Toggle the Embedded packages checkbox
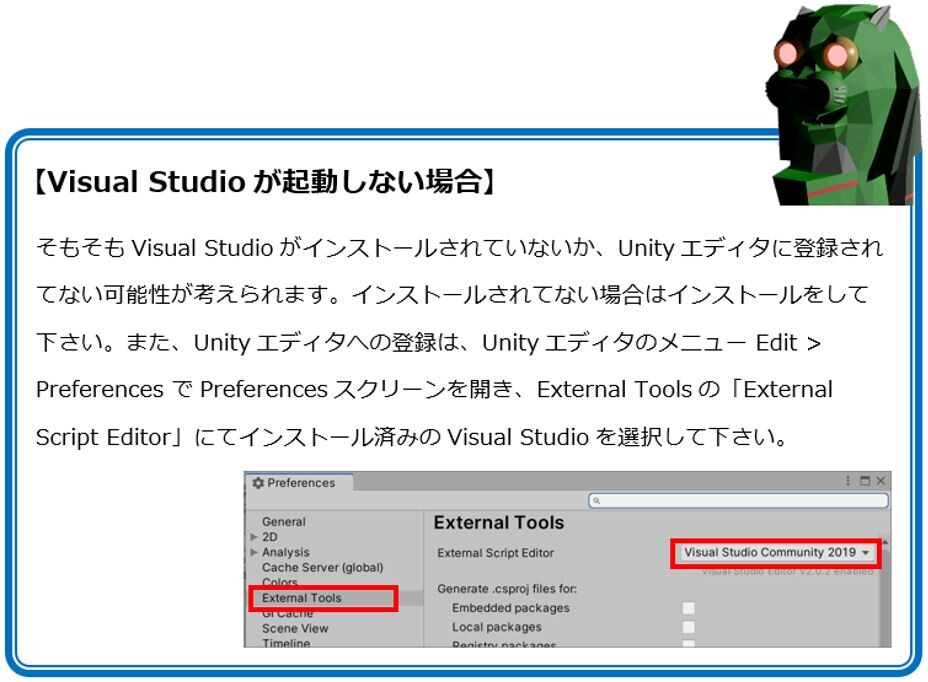 [688, 608]
